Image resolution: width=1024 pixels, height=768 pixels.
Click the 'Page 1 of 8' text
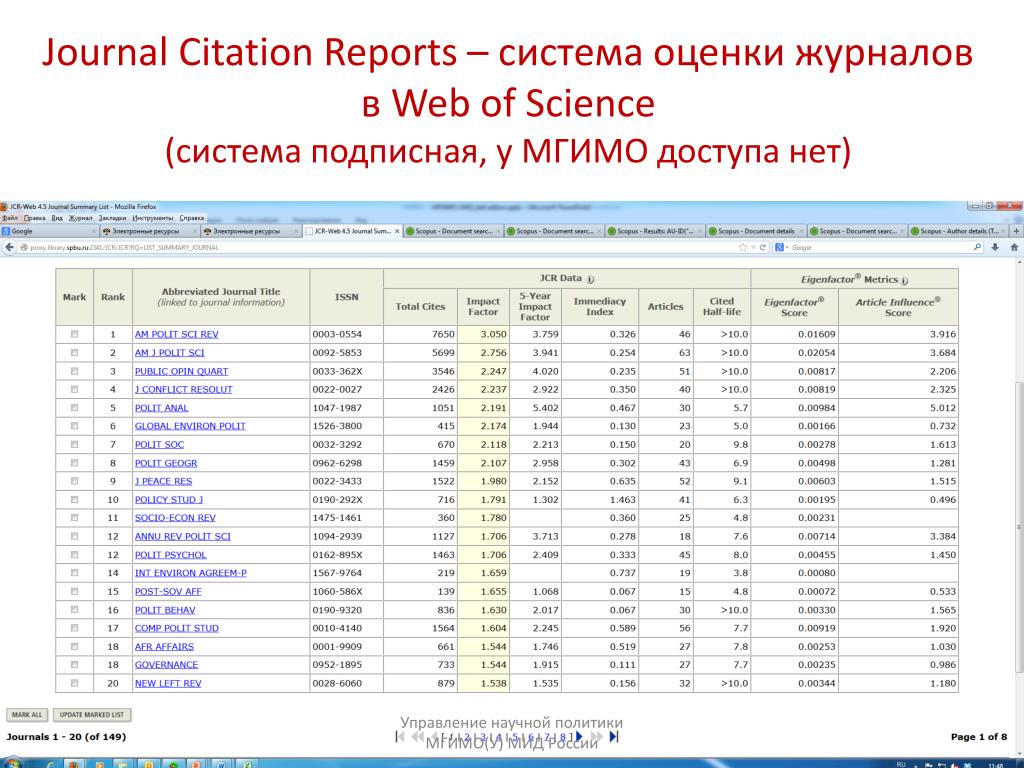pyautogui.click(x=978, y=737)
